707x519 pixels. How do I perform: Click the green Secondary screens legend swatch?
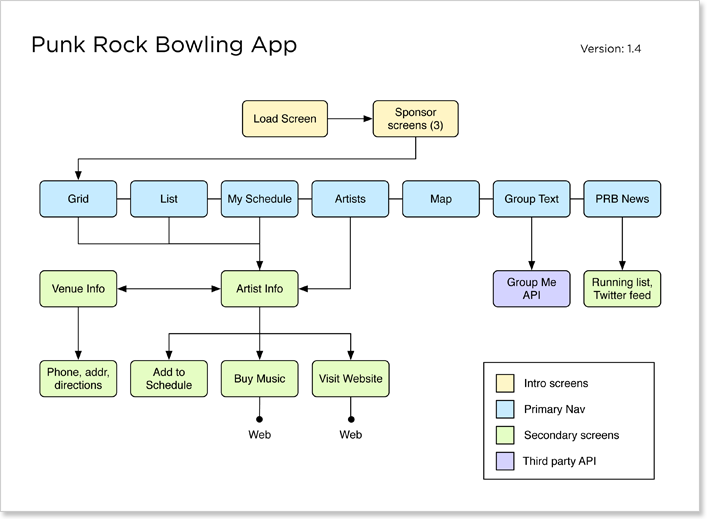[x=505, y=435]
